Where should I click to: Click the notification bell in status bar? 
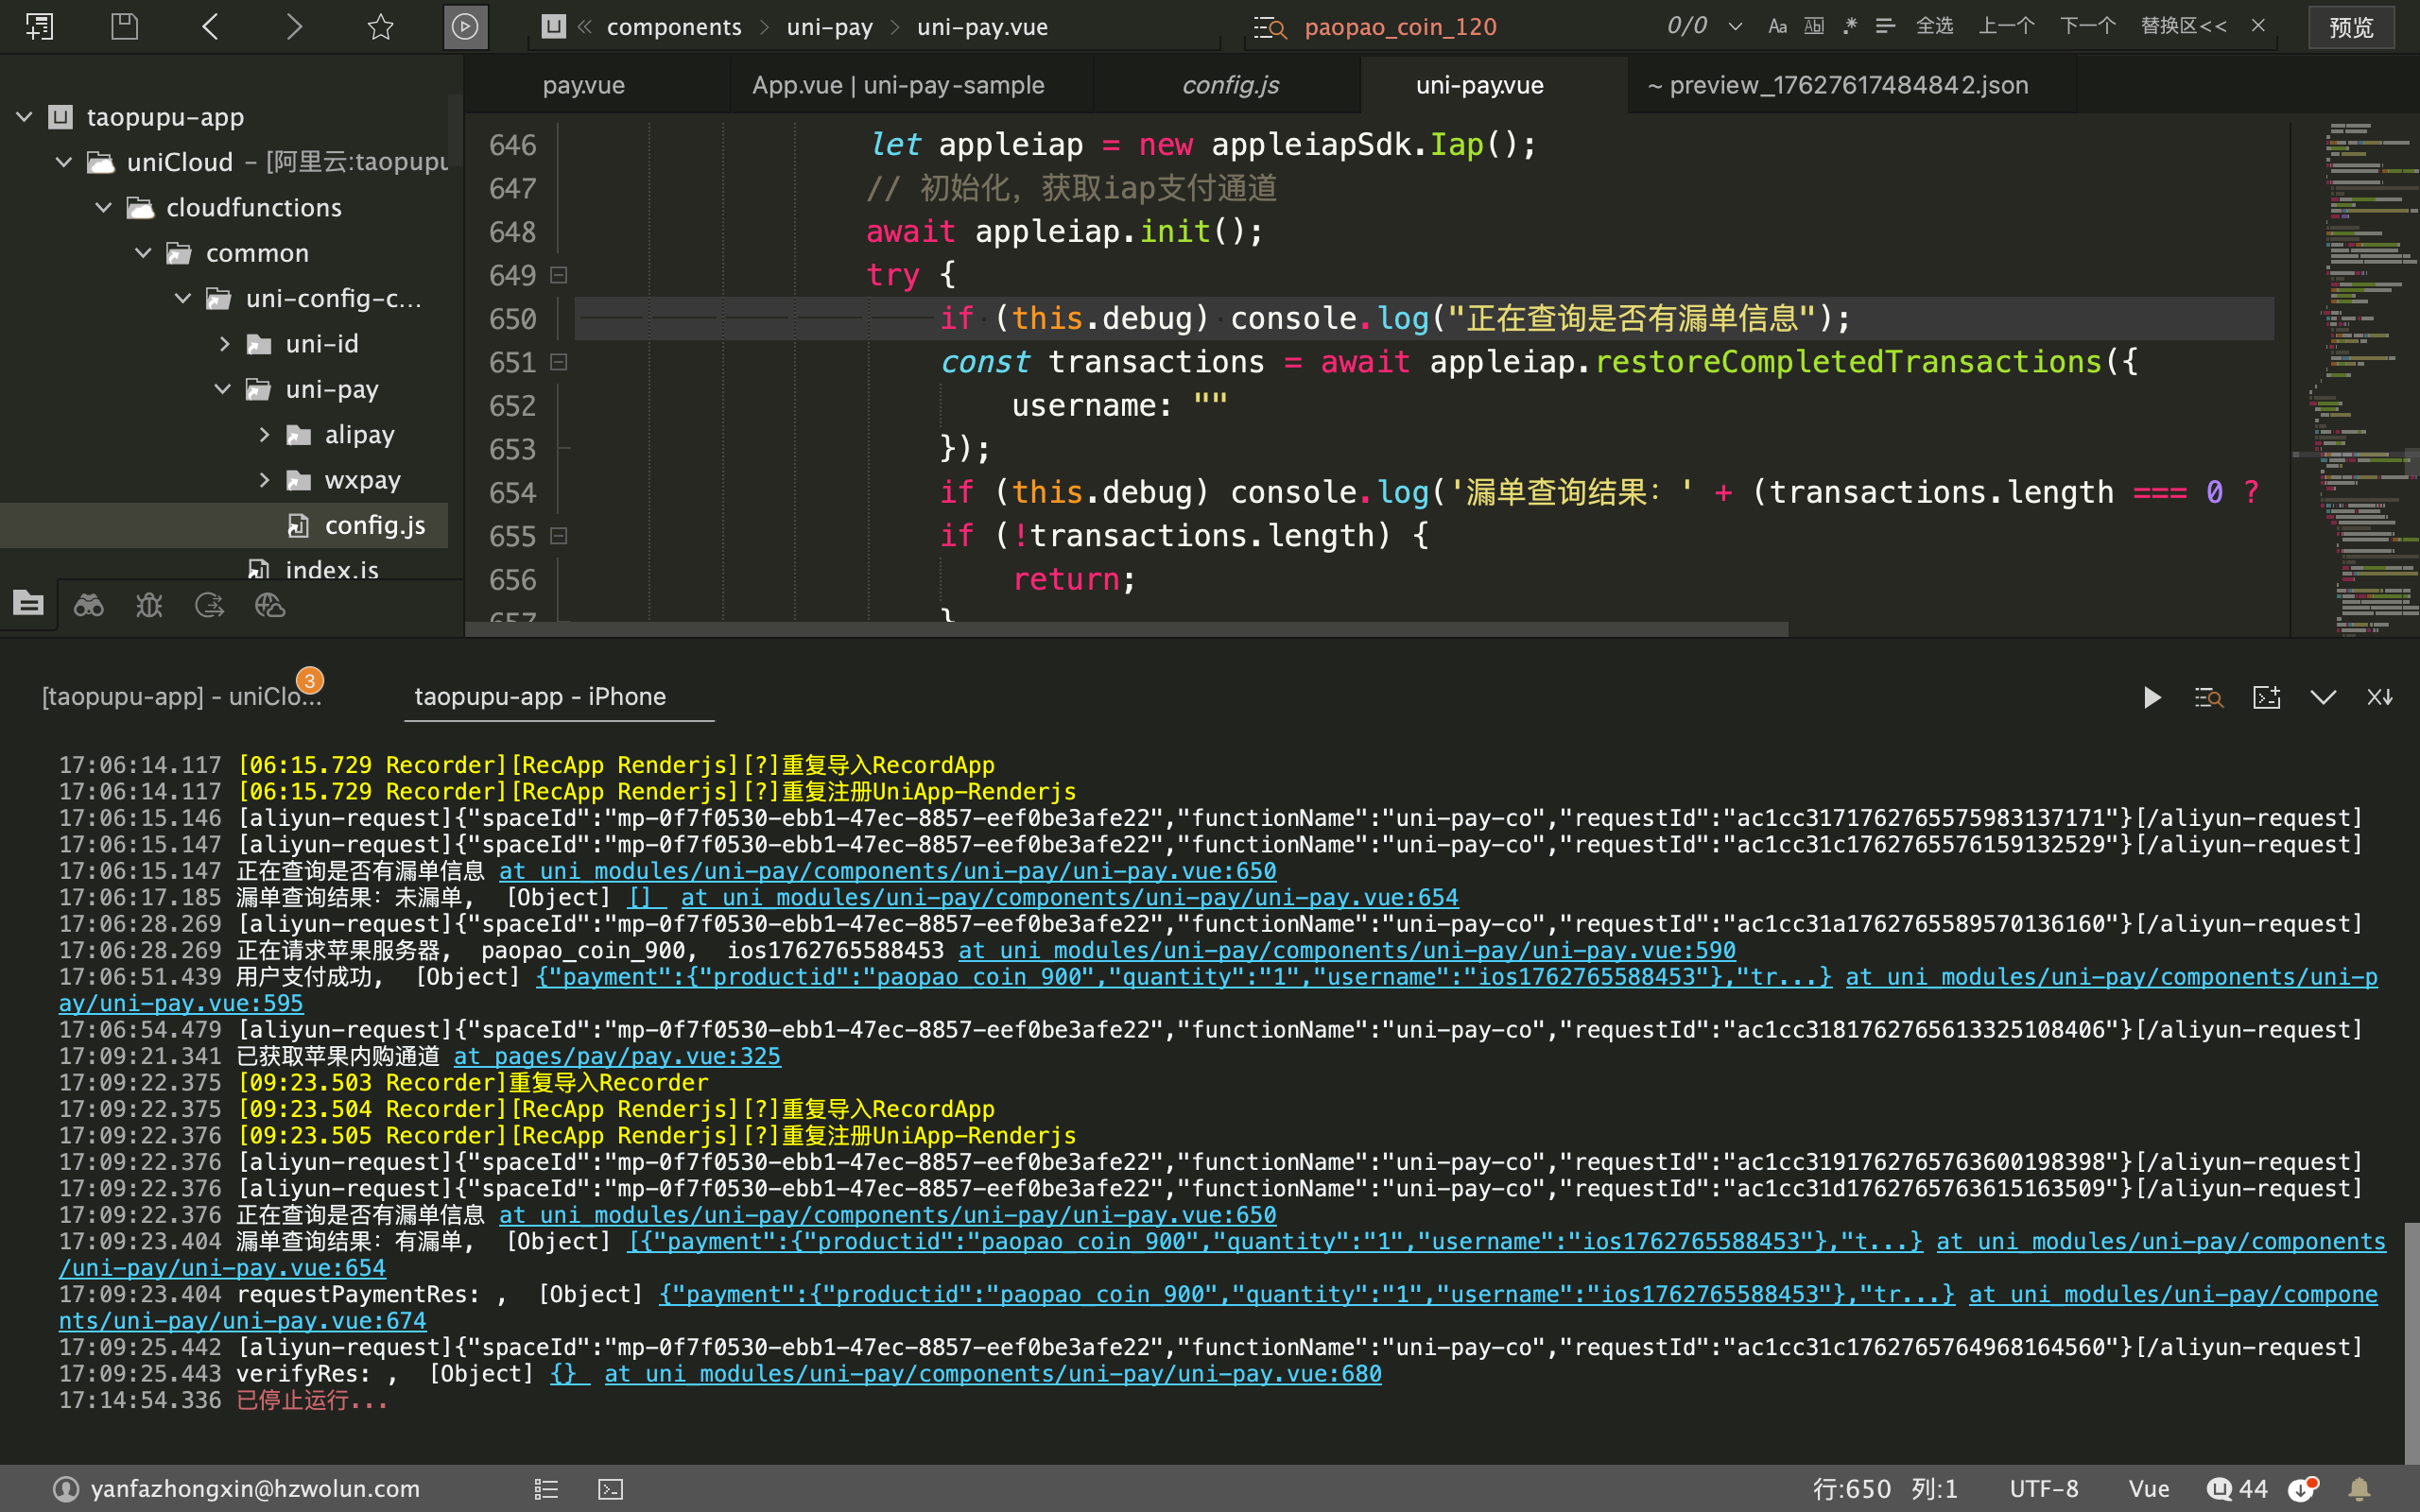pyautogui.click(x=2359, y=1489)
